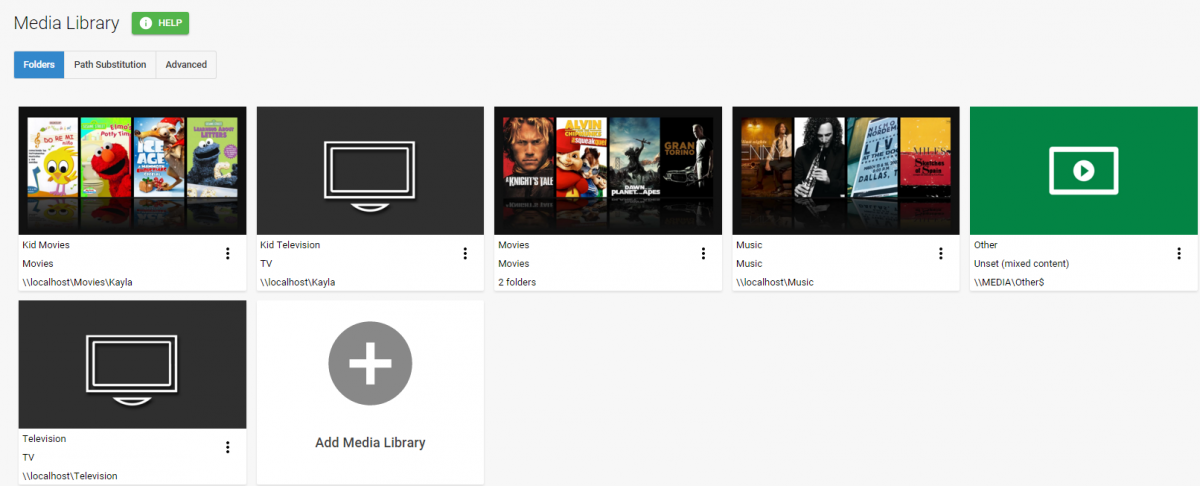This screenshot has width=1200, height=486.
Task: Click the plus icon to add library
Action: [x=370, y=365]
